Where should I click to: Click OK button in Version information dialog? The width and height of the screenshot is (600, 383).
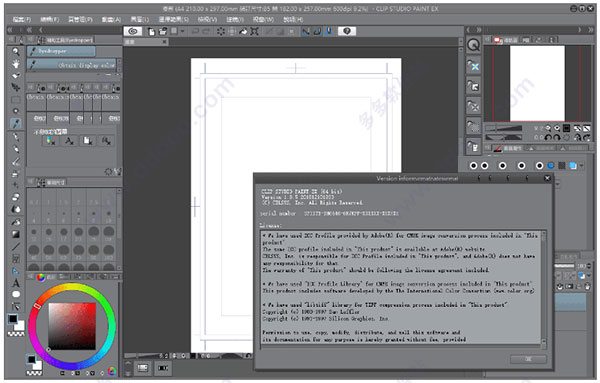pos(528,359)
